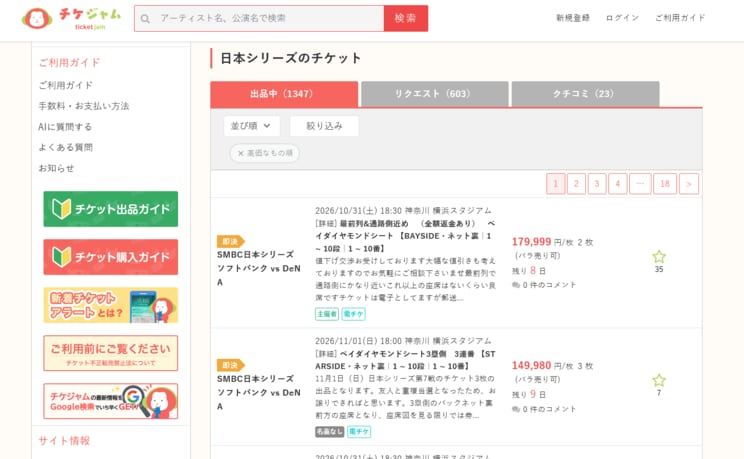744x459 pixels.
Task: Open the 絞り込み filter button
Action: tap(324, 126)
